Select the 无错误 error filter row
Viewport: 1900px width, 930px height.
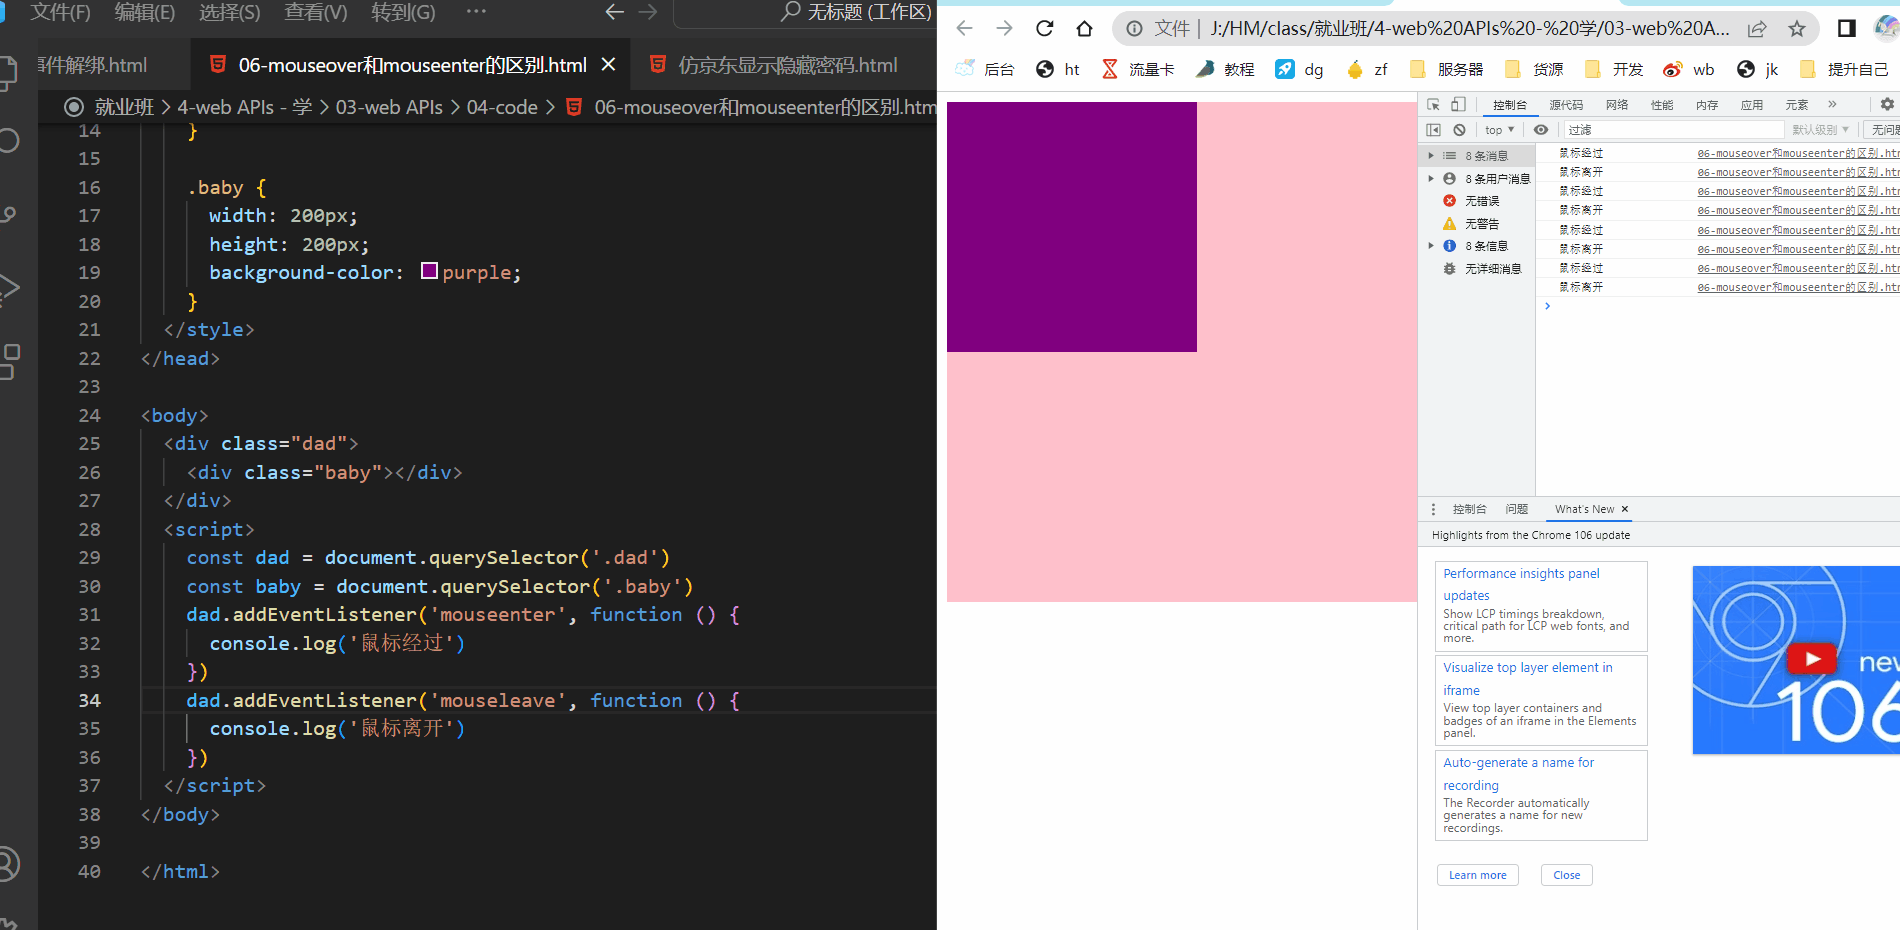point(1478,201)
